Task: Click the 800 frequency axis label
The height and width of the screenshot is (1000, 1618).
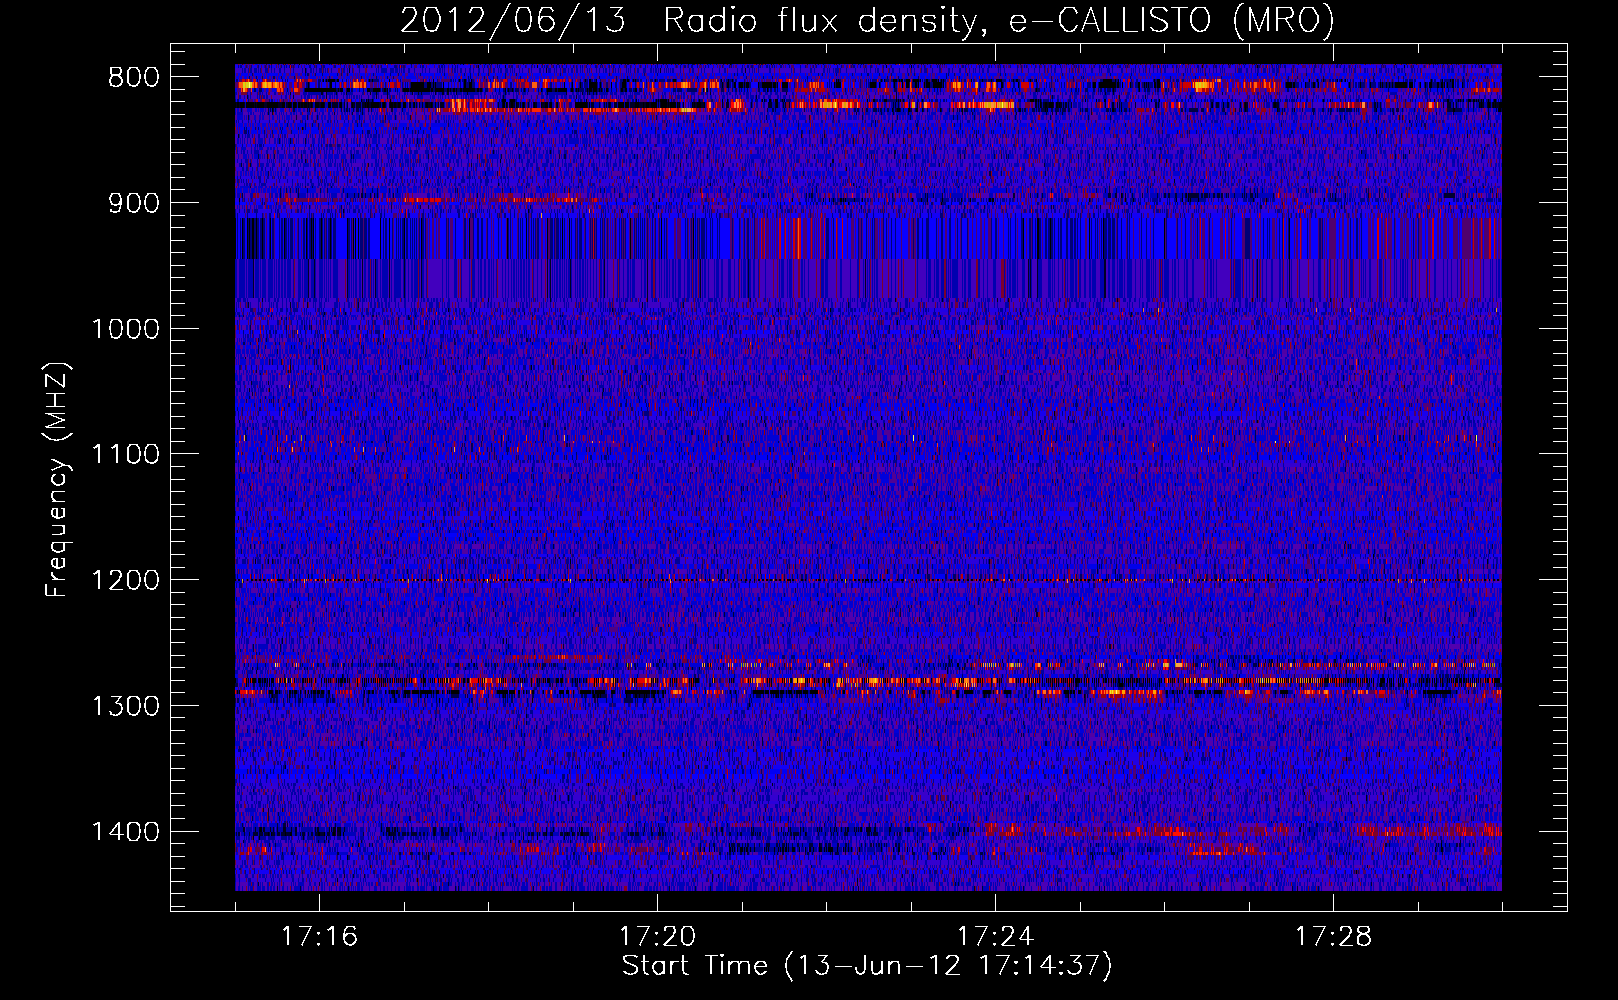Action: point(133,78)
